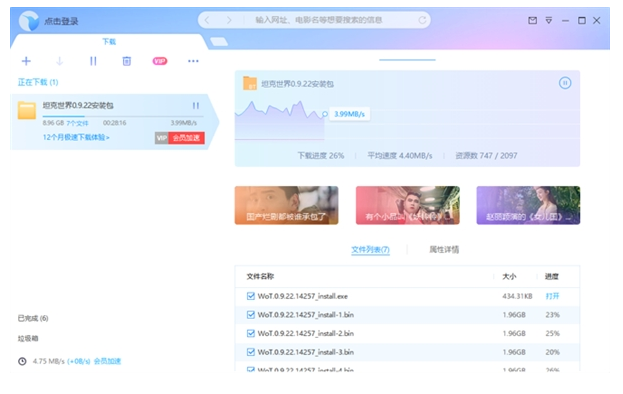Uncheck the install.exe file checkbox
The width and height of the screenshot is (623, 394).
[x=251, y=296]
